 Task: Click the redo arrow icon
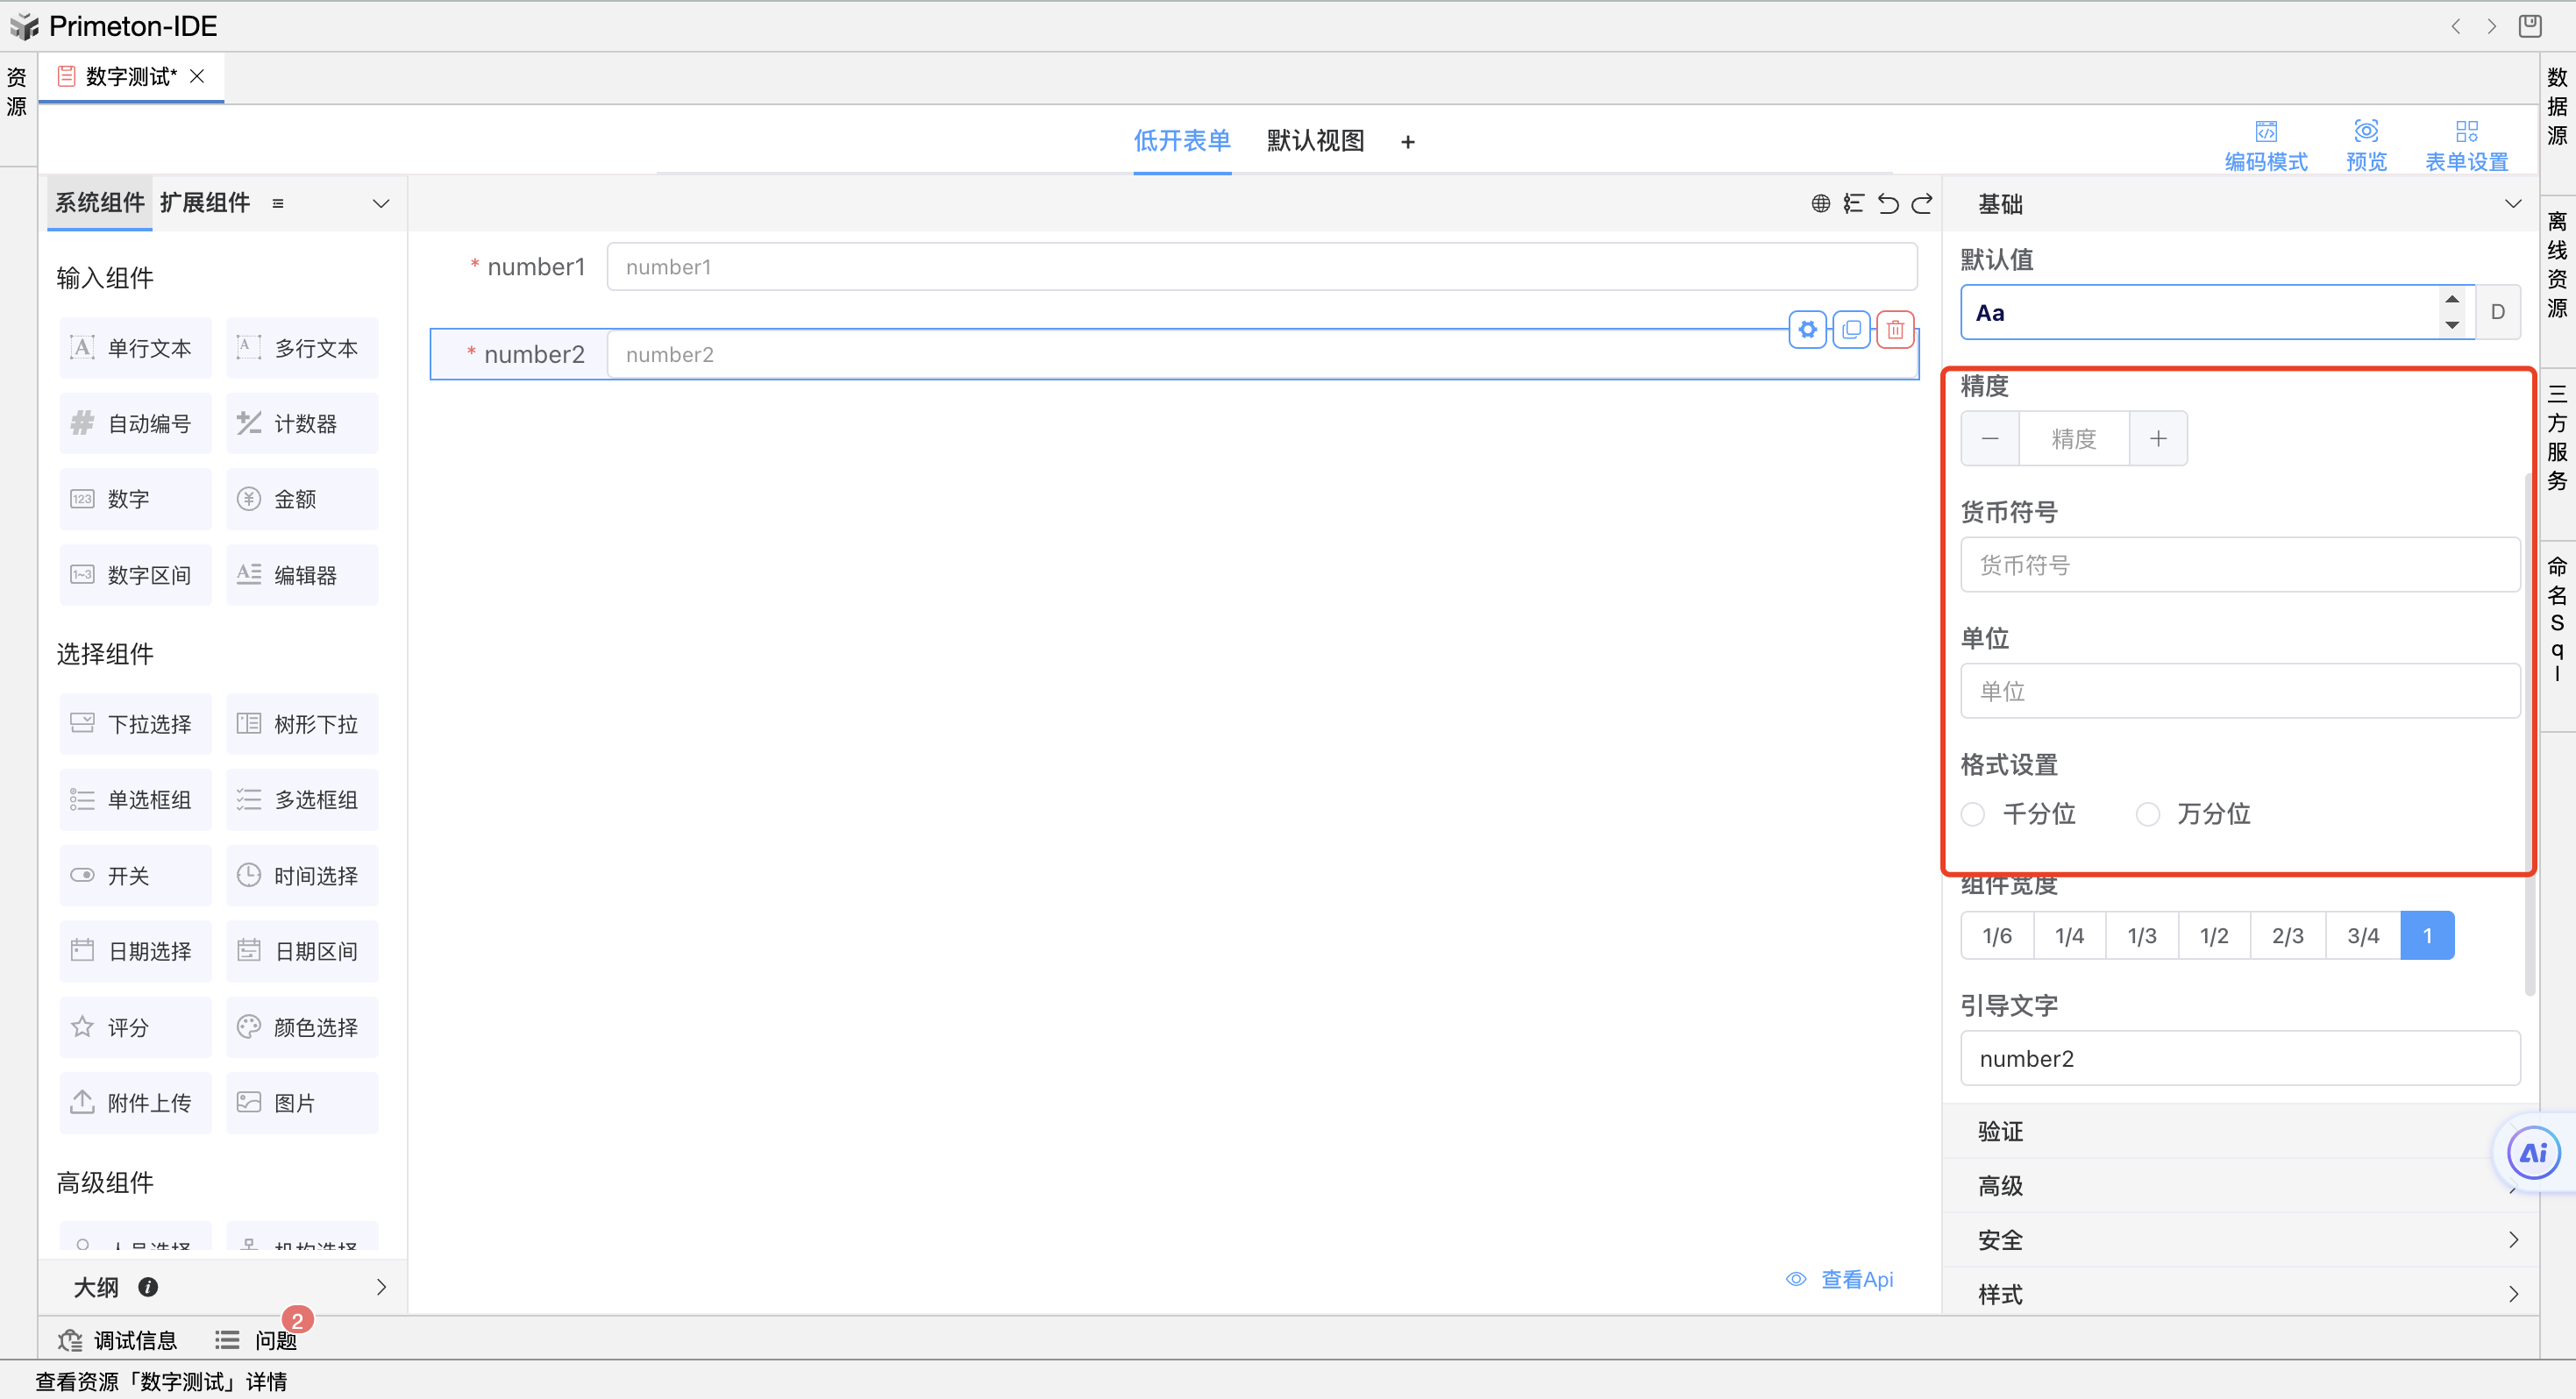[x=1922, y=204]
